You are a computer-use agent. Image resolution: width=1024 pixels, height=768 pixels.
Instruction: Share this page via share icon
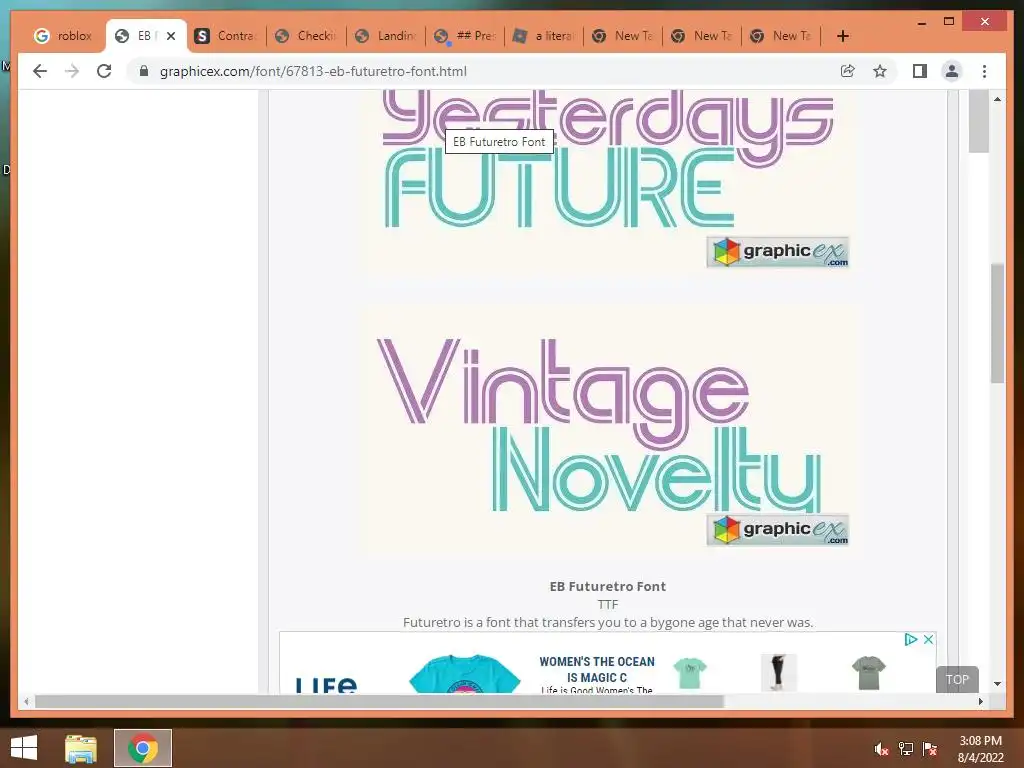(x=848, y=71)
